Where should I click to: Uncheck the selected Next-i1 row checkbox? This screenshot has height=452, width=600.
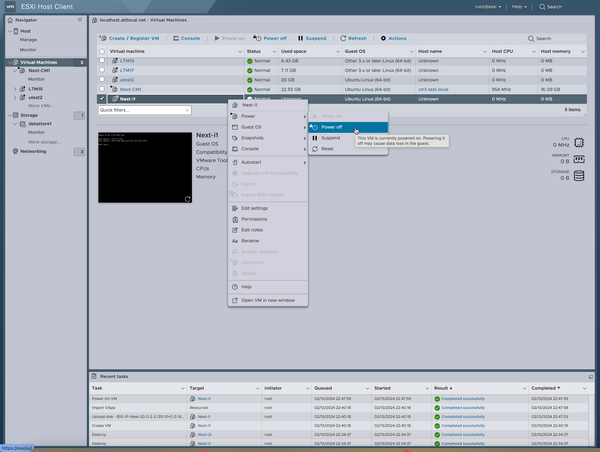point(102,99)
